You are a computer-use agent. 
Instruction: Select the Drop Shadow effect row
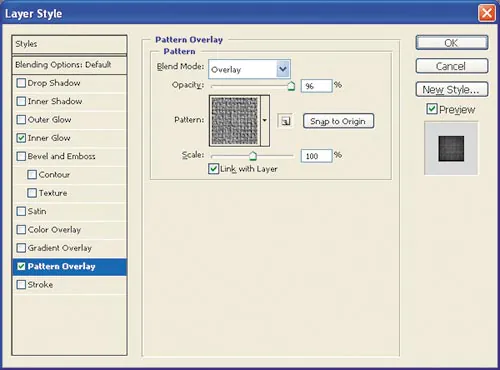tap(69, 83)
